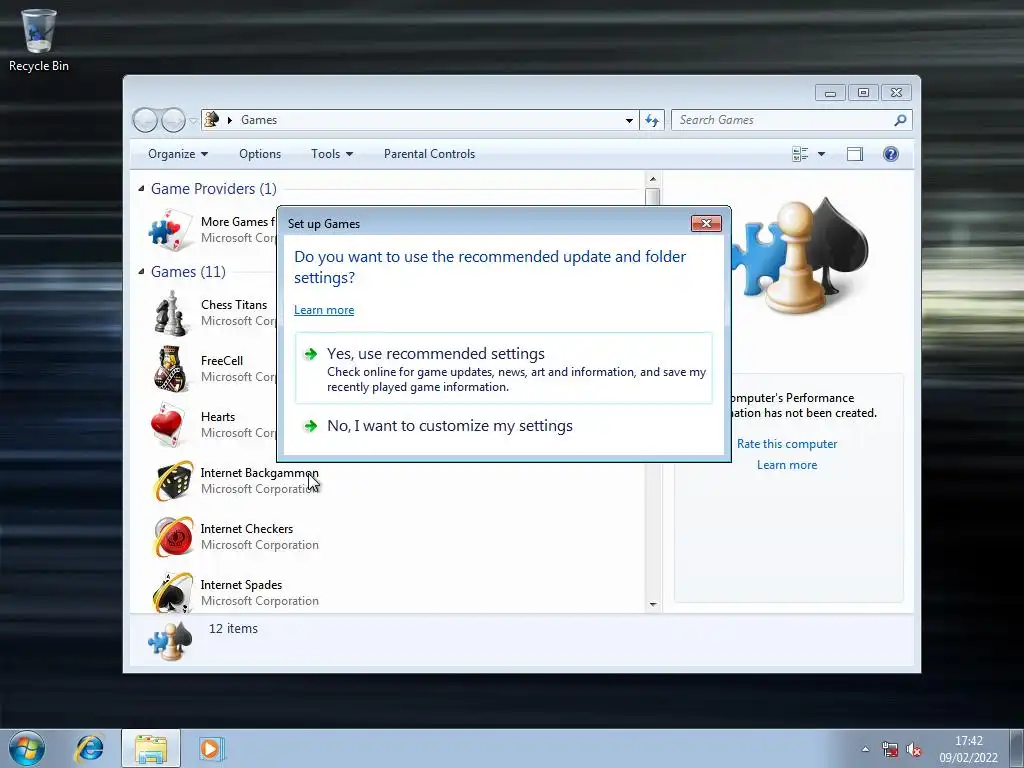The image size is (1024, 768).
Task: Open the address bar history dropdown
Action: [629, 120]
